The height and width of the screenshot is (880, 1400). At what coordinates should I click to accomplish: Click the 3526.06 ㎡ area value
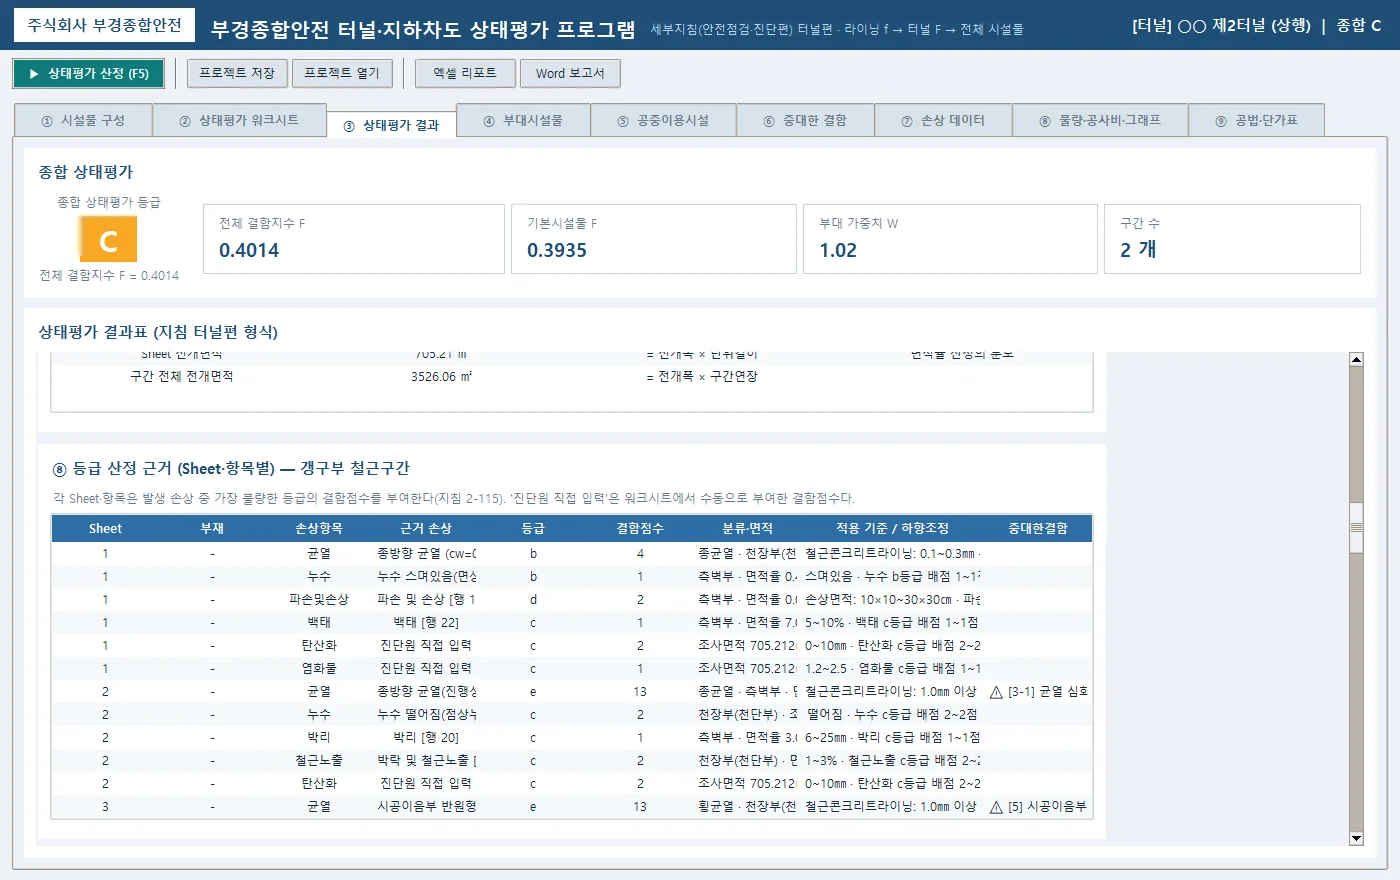tap(441, 377)
